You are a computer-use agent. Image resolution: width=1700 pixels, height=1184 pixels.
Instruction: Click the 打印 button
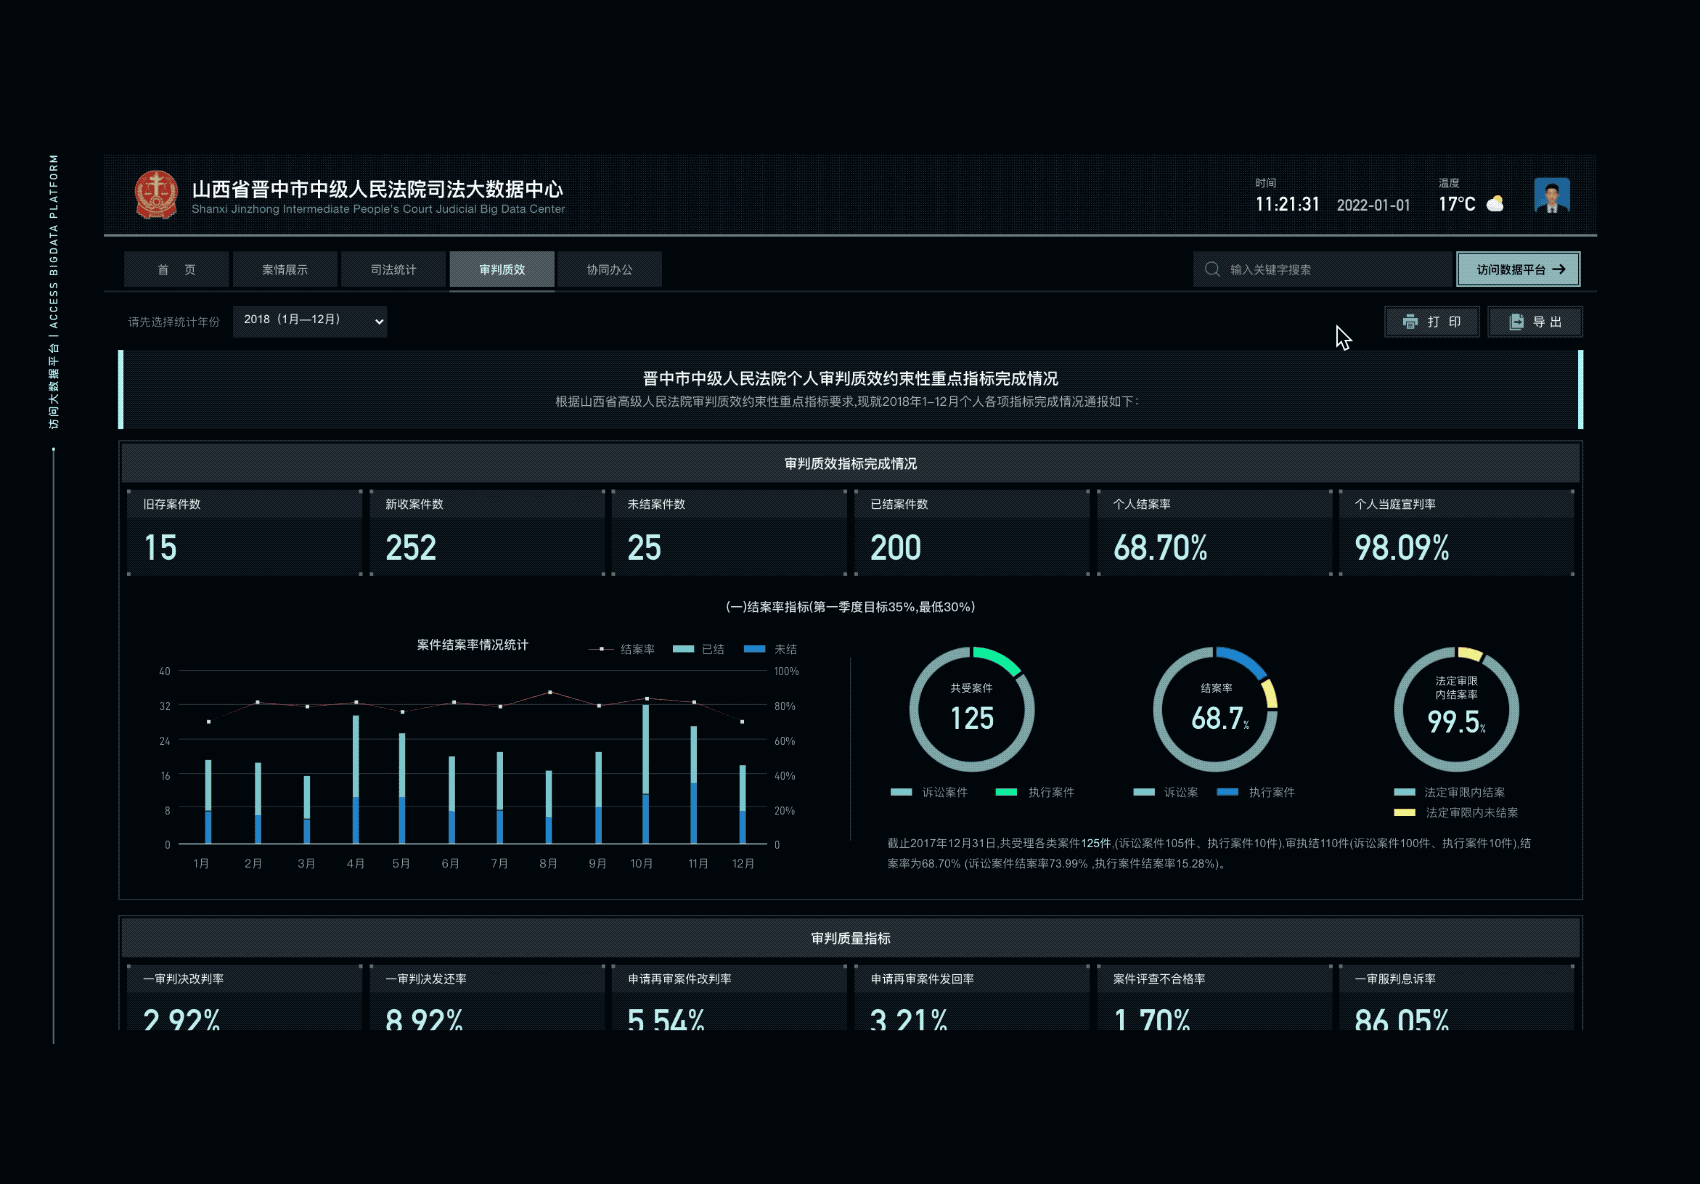[1432, 322]
